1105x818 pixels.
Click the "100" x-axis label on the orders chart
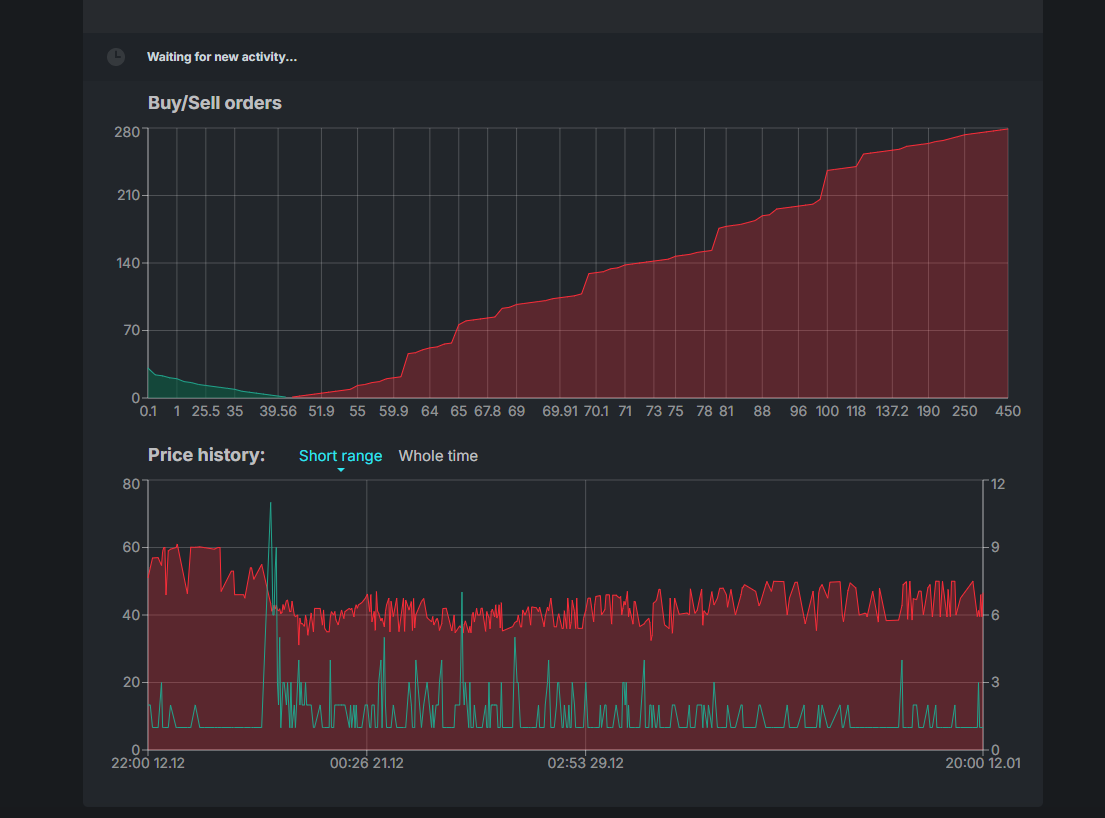(827, 411)
